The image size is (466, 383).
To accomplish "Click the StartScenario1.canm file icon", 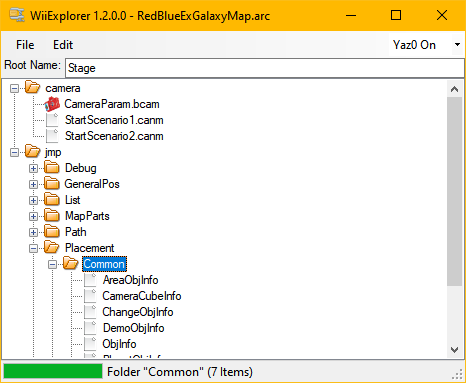I will [52, 120].
